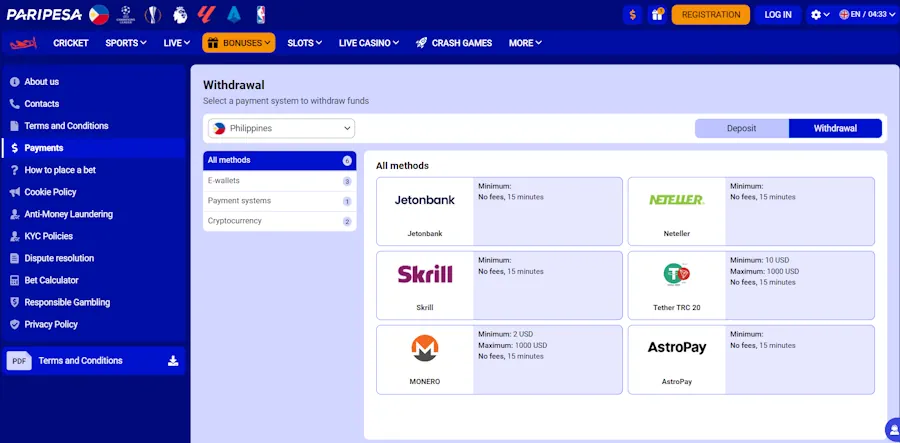Click the dollar payments icon in header
Image resolution: width=900 pixels, height=443 pixels.
point(633,15)
